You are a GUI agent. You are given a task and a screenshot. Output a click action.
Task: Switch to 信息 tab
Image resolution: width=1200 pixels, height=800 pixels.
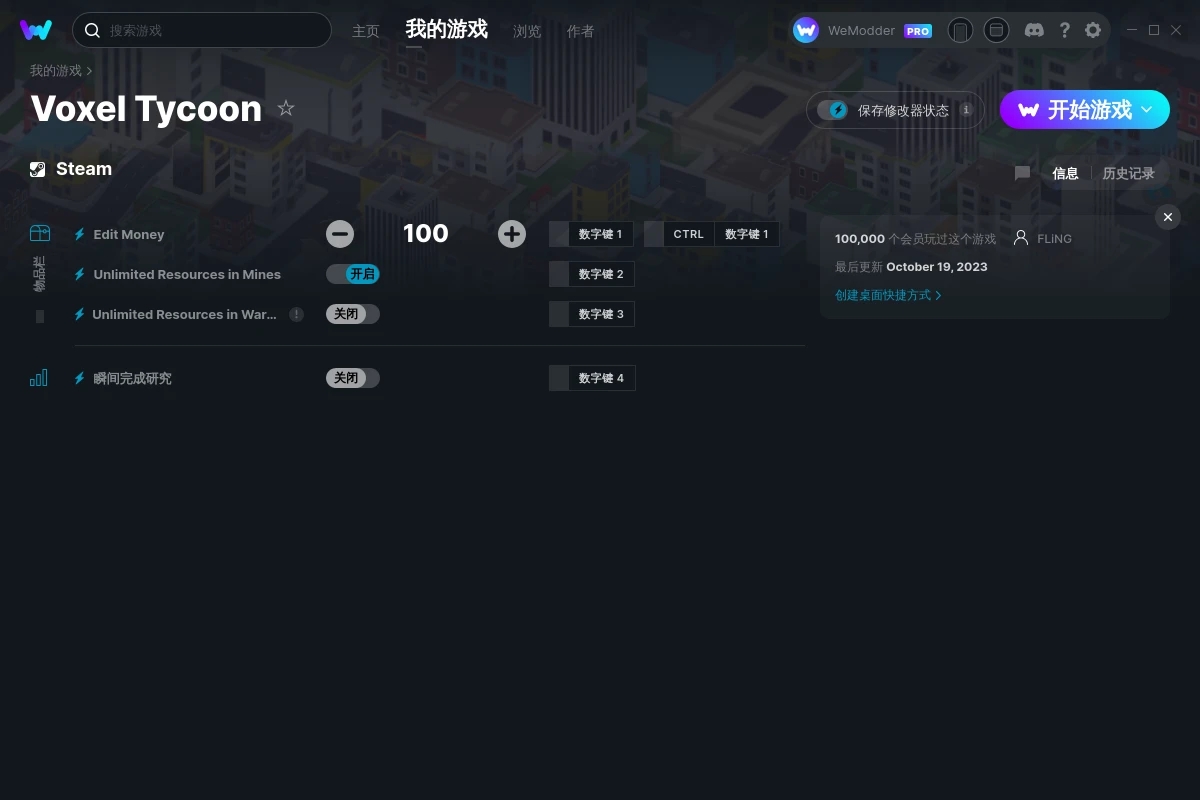[x=1065, y=173]
